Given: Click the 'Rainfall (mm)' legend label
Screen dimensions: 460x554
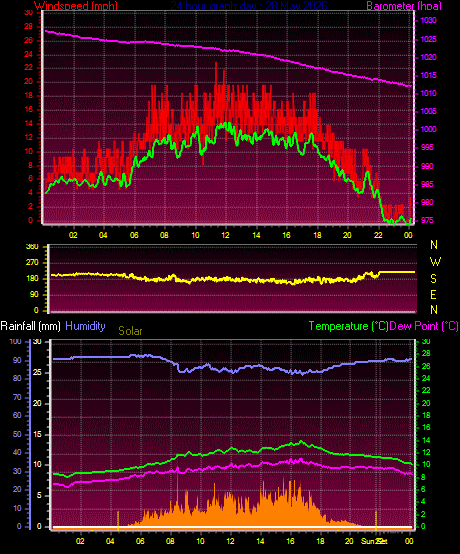Looking at the screenshot, I should tap(30, 326).
